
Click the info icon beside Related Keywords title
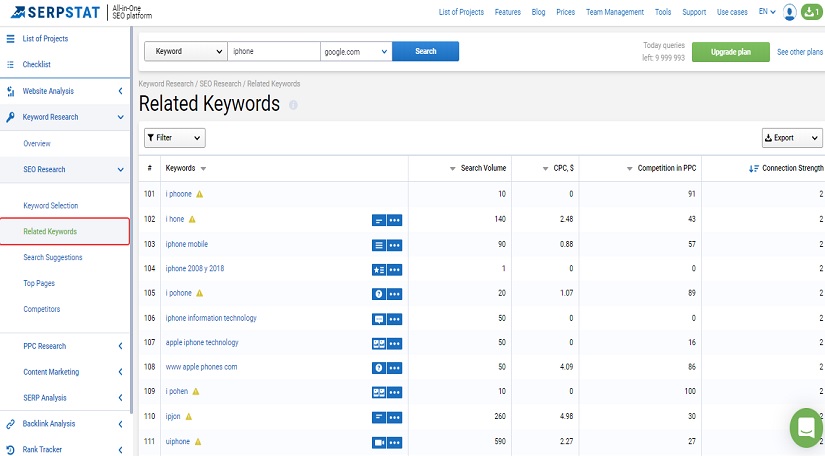pos(293,105)
